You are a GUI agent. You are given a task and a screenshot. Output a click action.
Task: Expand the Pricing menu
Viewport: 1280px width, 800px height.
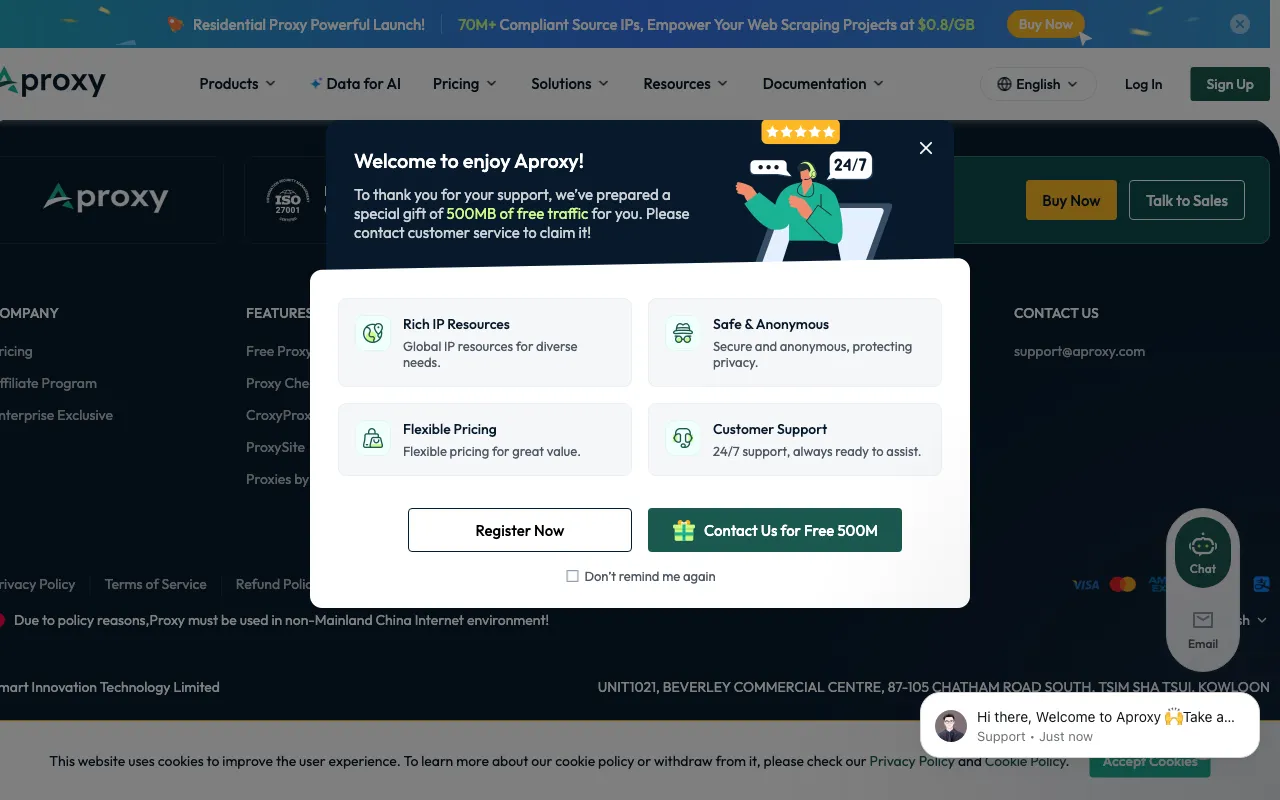tap(465, 84)
